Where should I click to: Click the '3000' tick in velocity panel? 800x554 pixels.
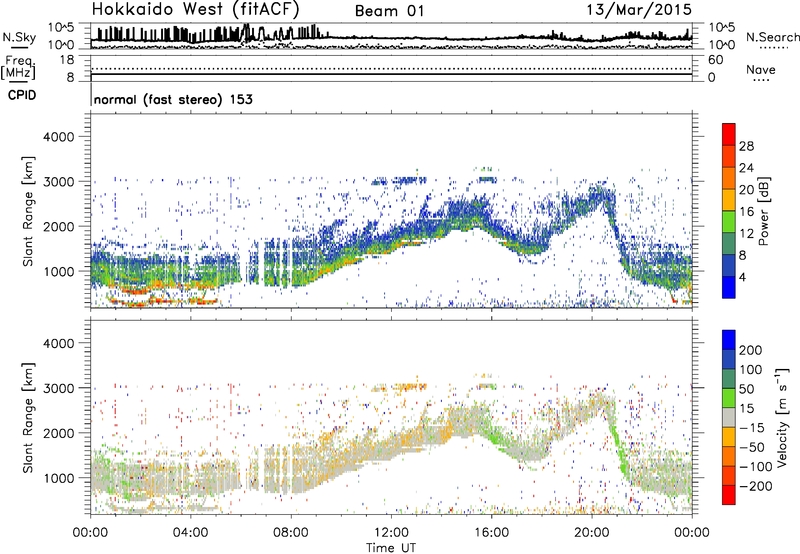pos(59,388)
